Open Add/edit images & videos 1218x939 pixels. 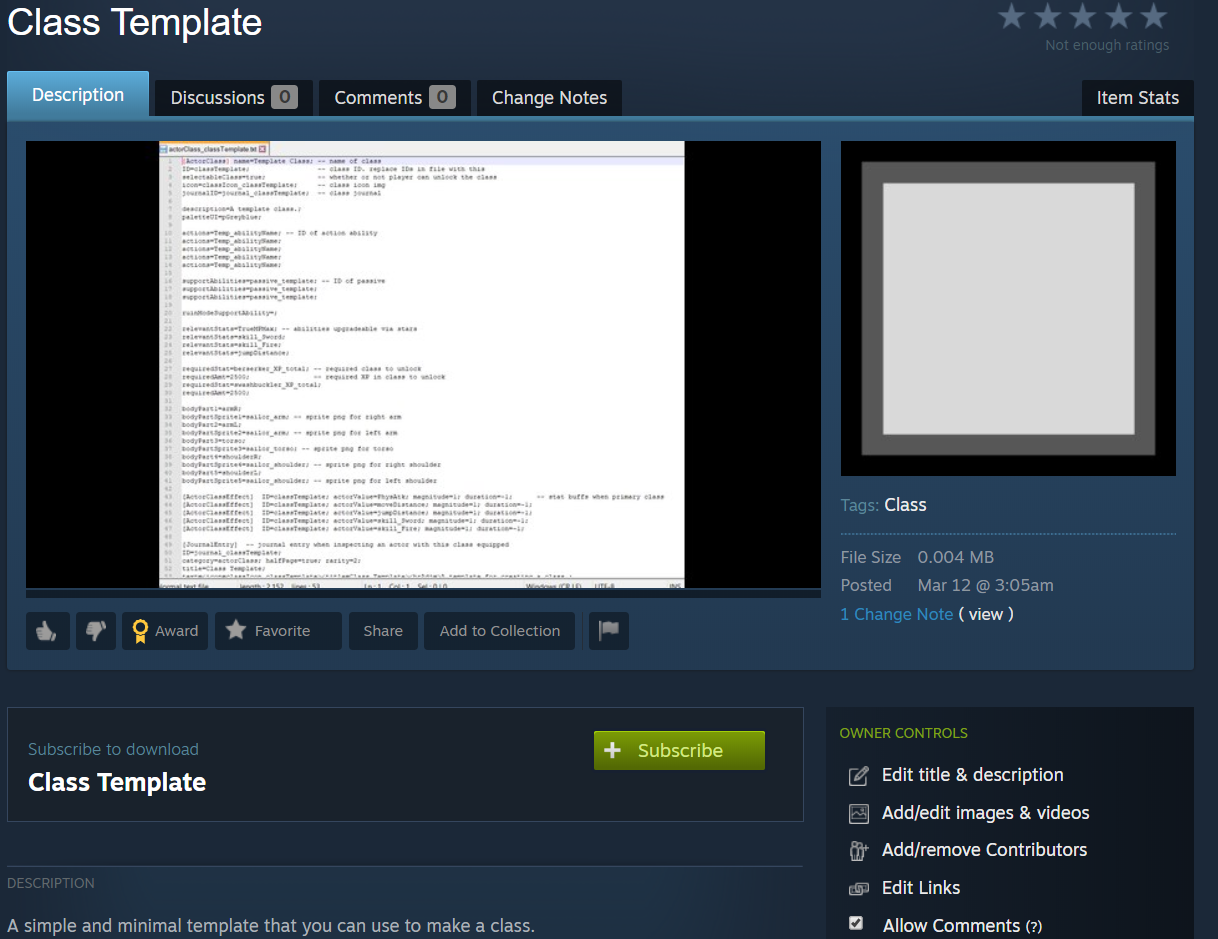pyautogui.click(x=985, y=813)
